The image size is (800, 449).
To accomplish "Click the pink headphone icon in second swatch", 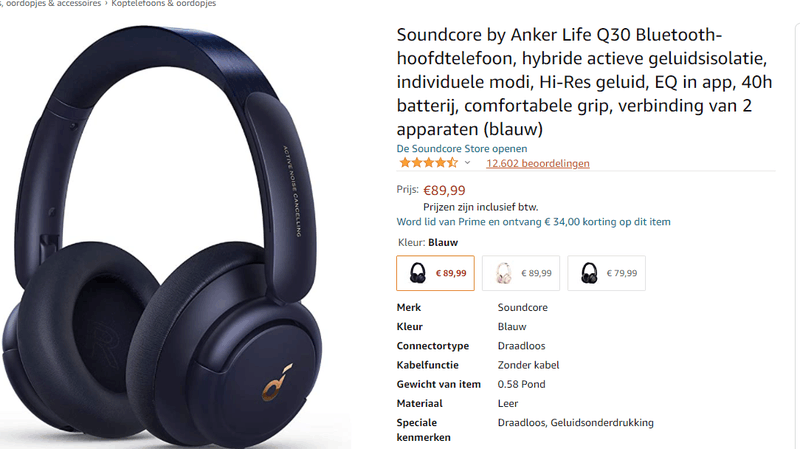I will tap(504, 273).
